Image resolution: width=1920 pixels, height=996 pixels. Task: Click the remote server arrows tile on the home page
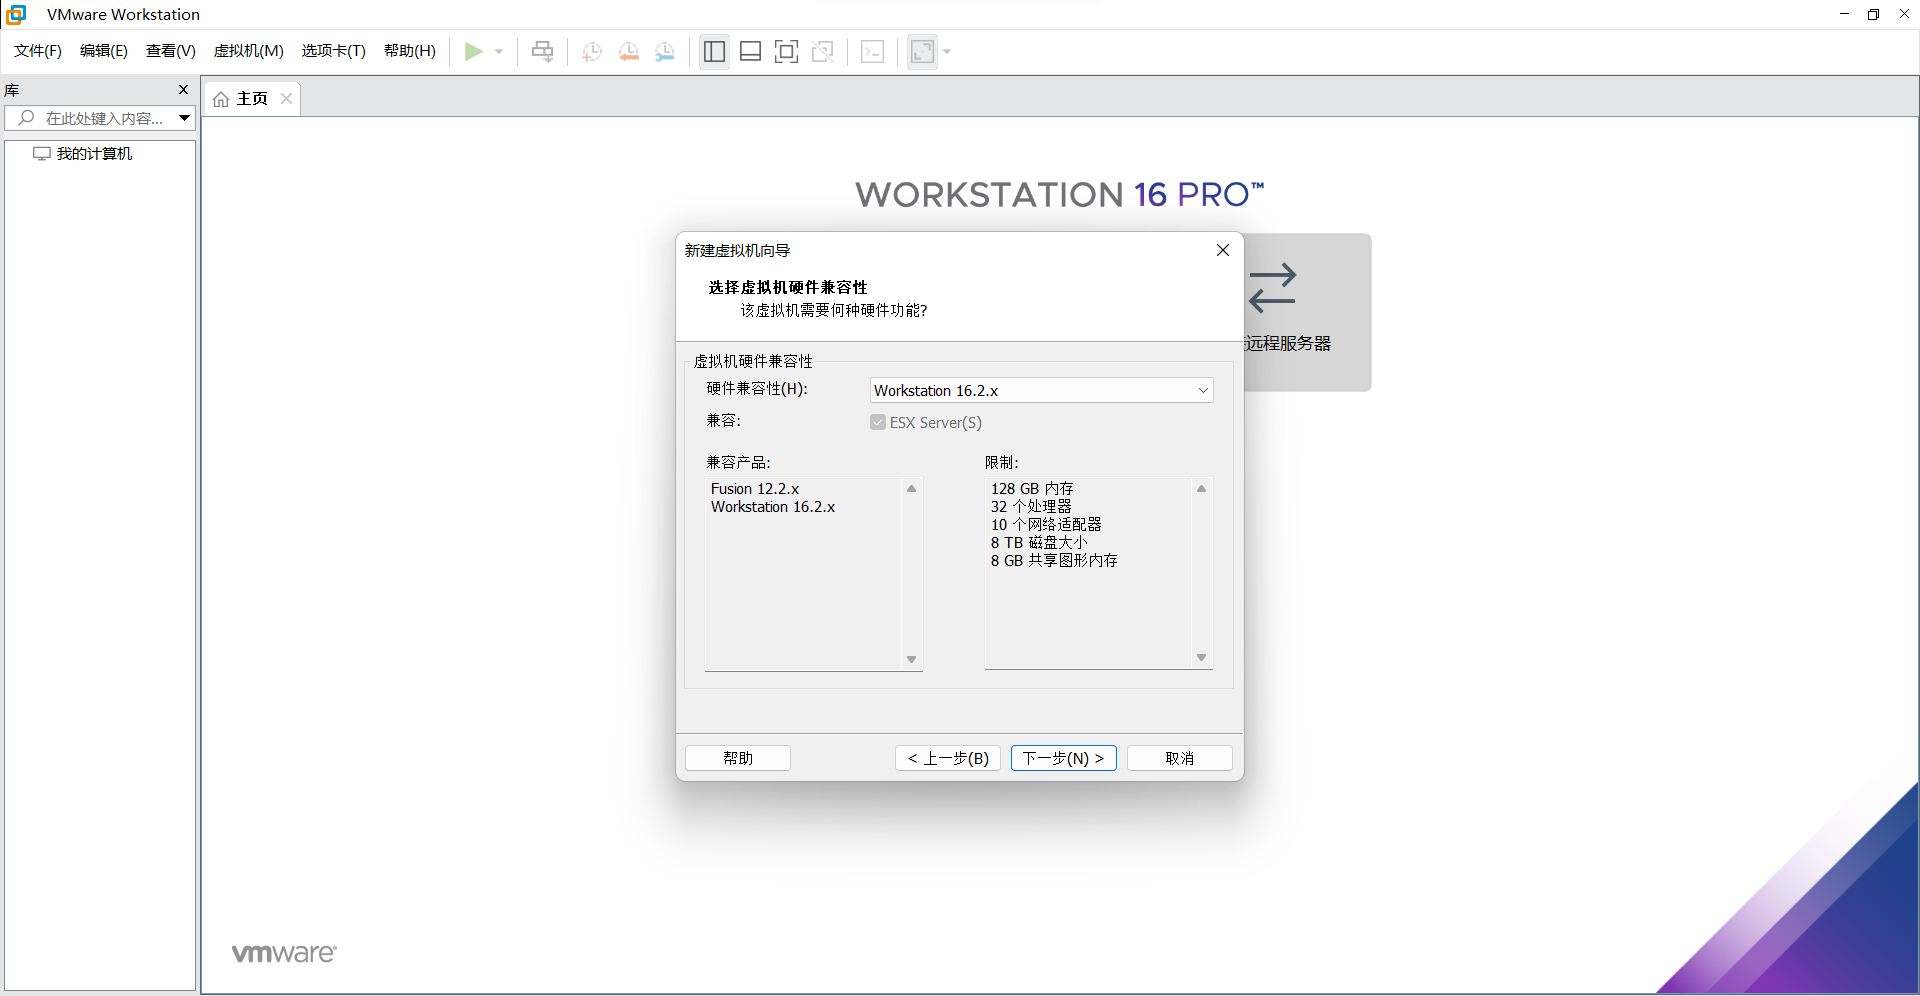(1307, 312)
